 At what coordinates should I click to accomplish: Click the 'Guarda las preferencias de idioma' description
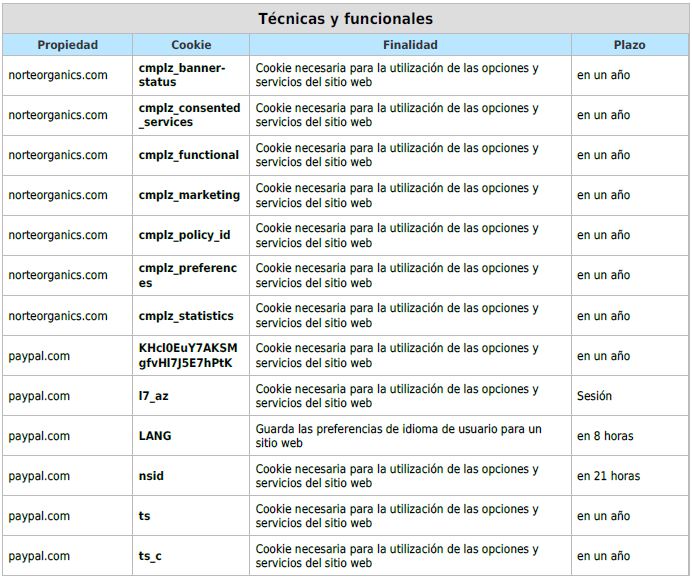click(399, 436)
